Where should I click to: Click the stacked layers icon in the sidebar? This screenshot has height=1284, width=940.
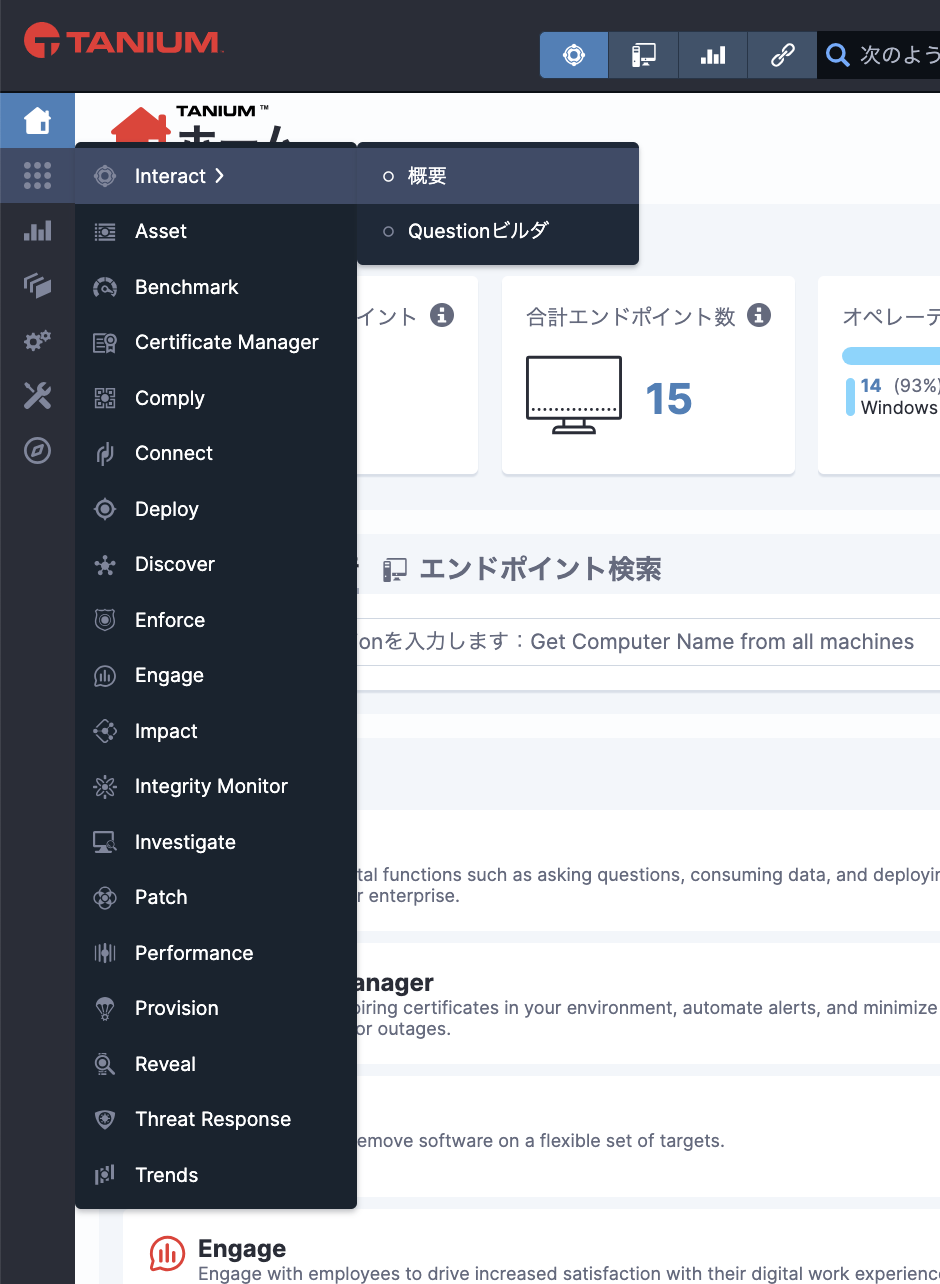(37, 286)
